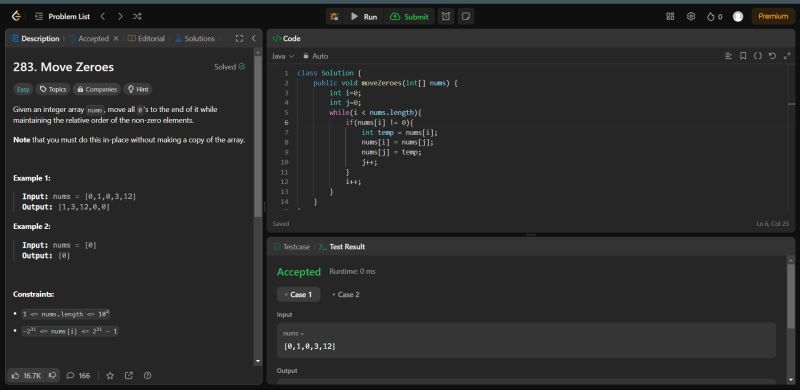Expand the Companies tag
The width and height of the screenshot is (800, 390).
click(97, 89)
